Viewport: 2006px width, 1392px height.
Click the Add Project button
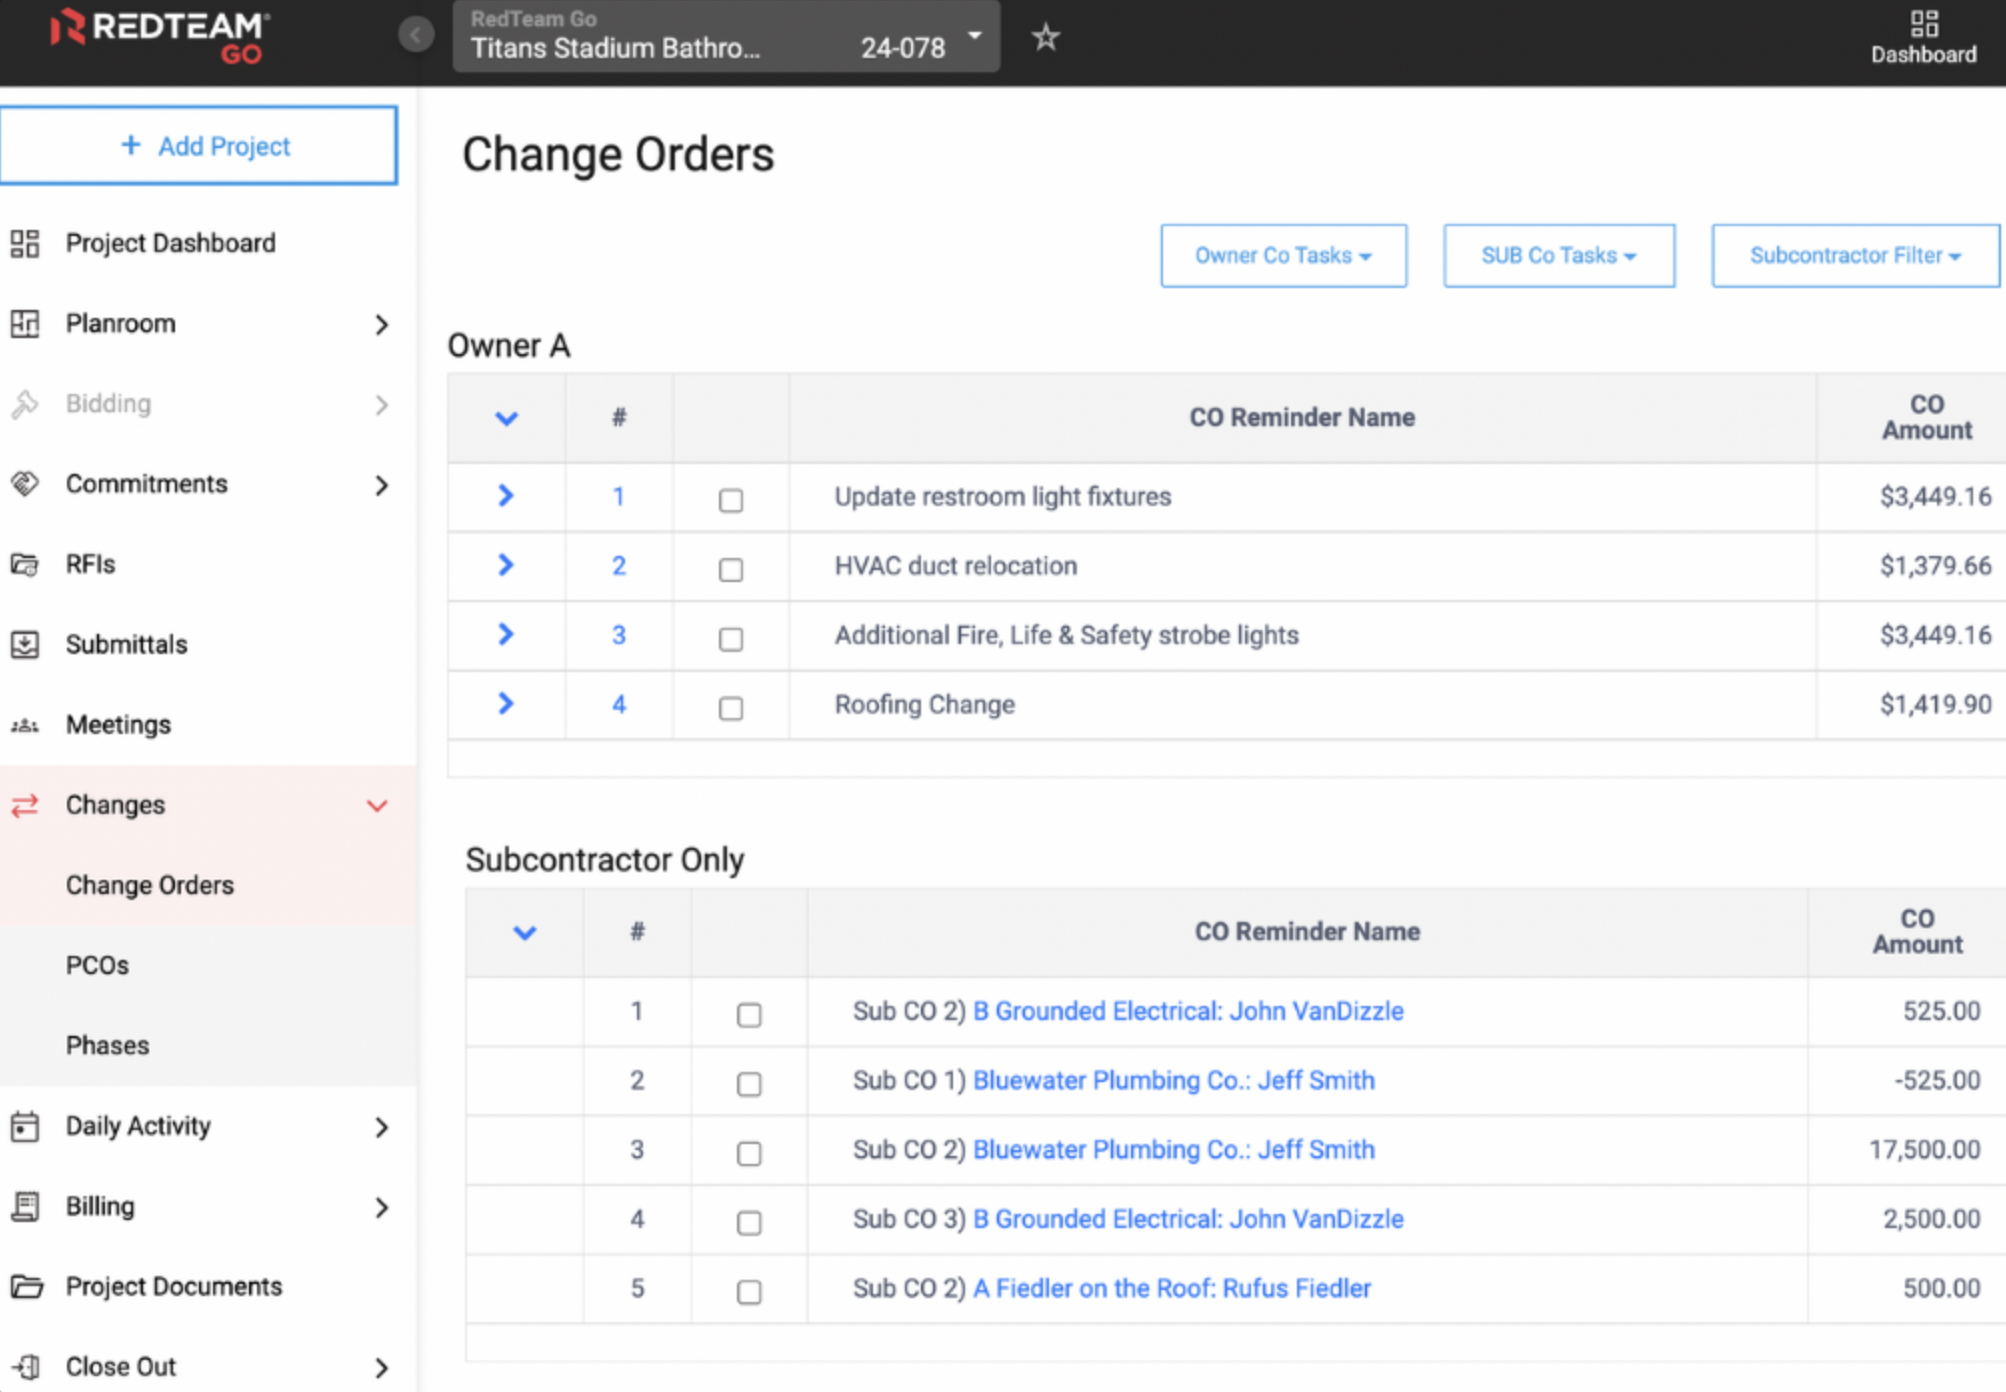pos(199,145)
